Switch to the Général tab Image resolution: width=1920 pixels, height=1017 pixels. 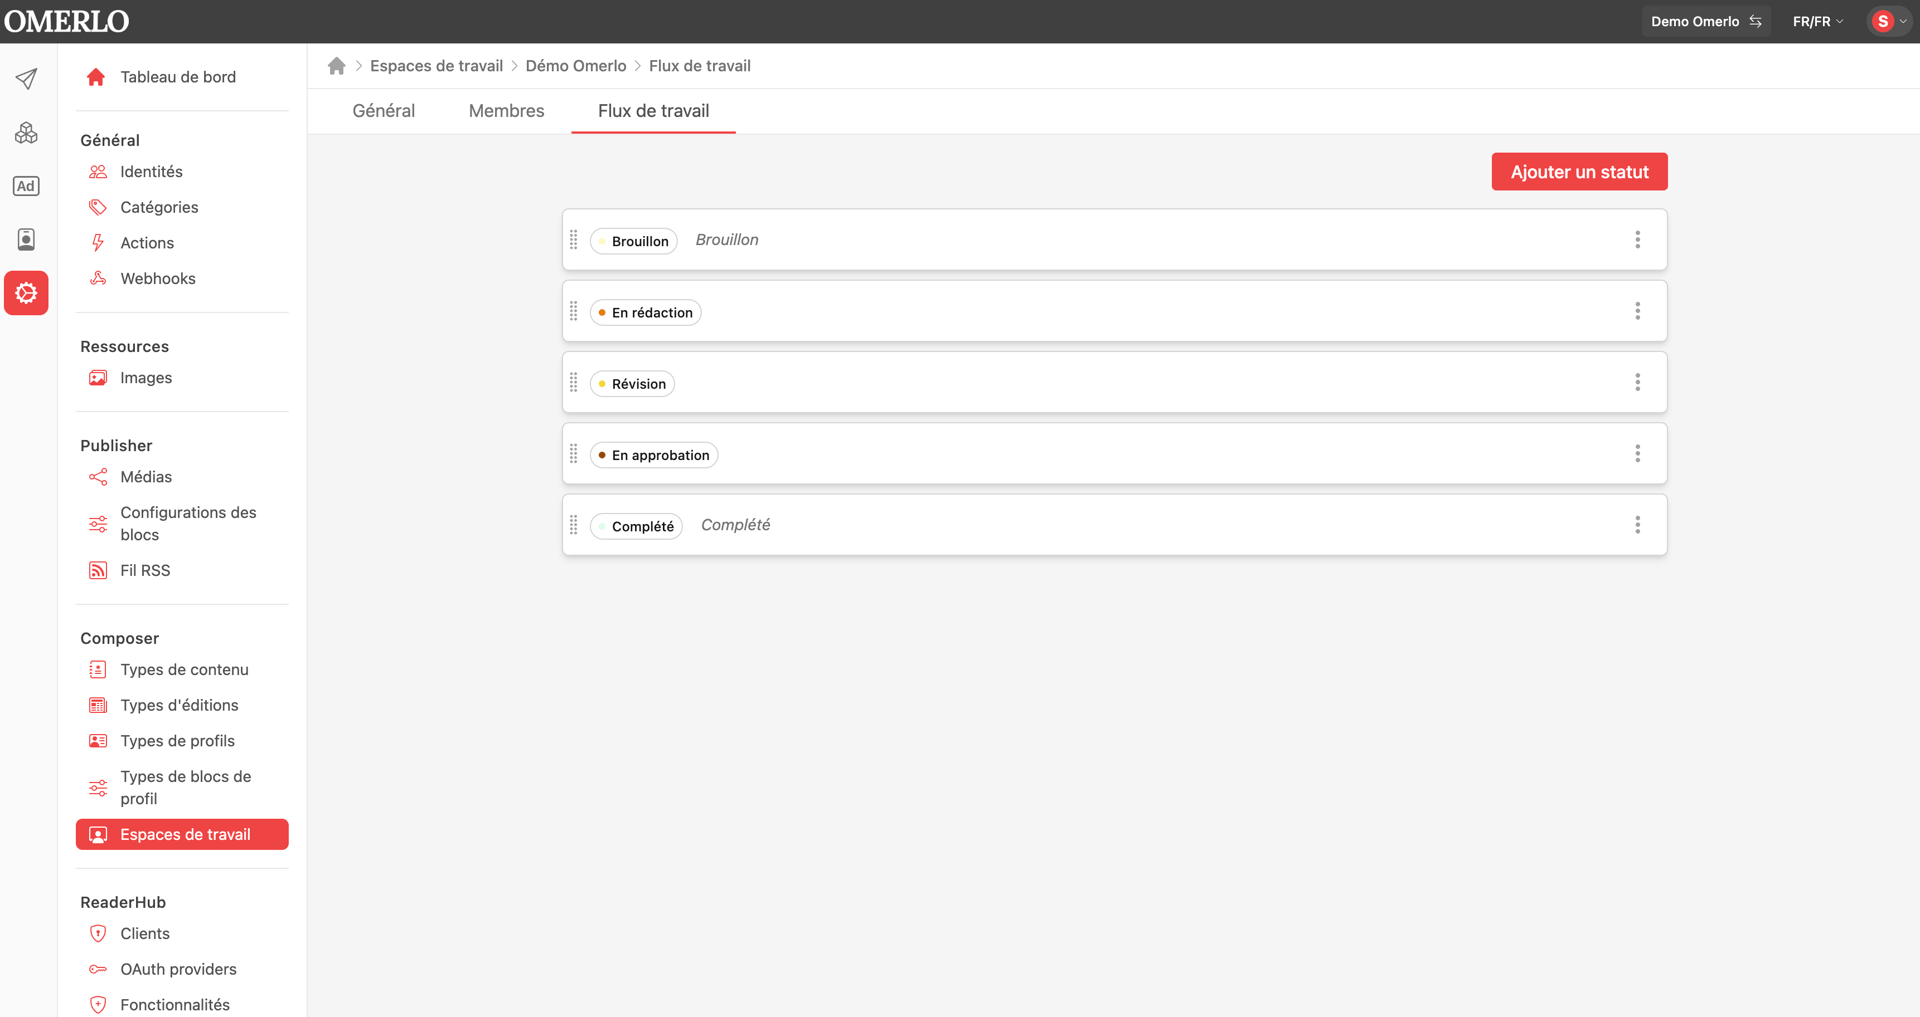tap(383, 111)
